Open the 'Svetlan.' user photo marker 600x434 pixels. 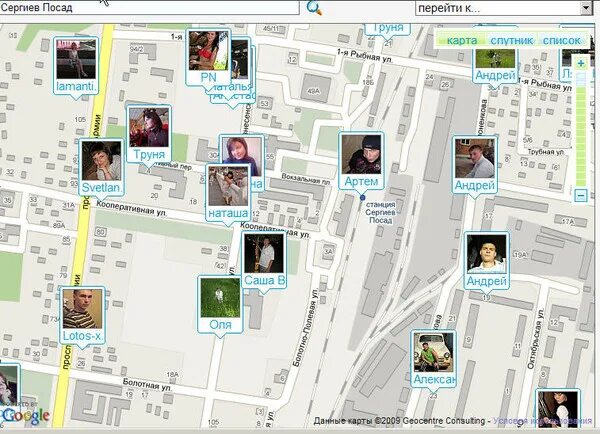click(x=102, y=168)
